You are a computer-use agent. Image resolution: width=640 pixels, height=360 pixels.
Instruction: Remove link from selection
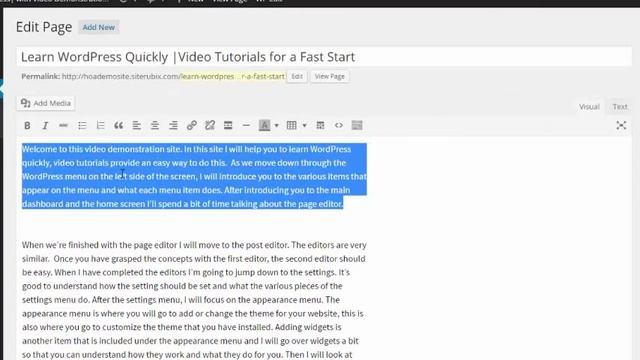point(210,125)
